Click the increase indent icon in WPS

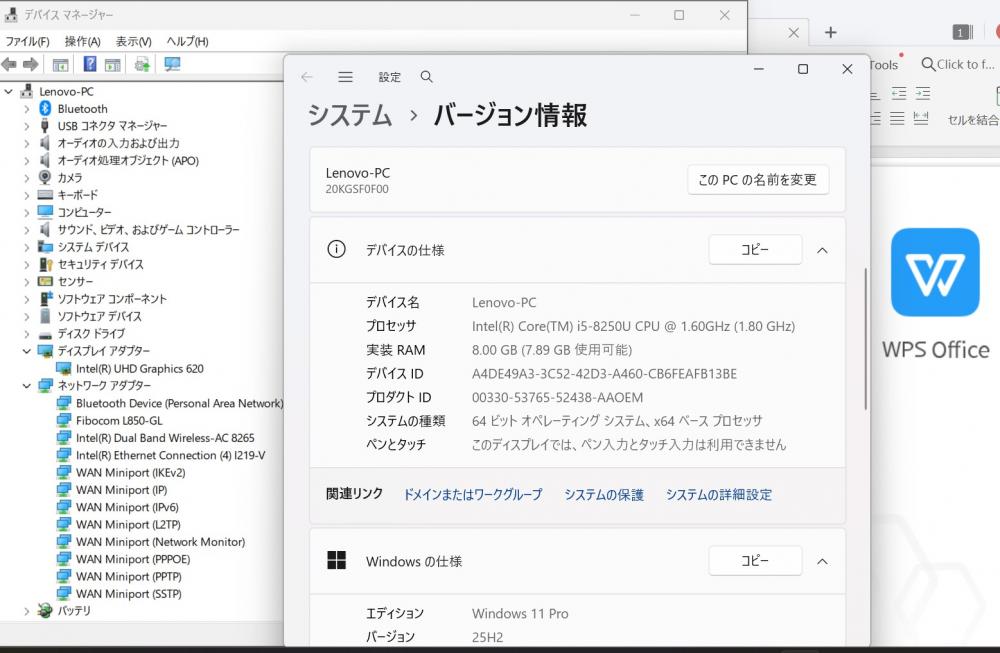click(x=923, y=93)
